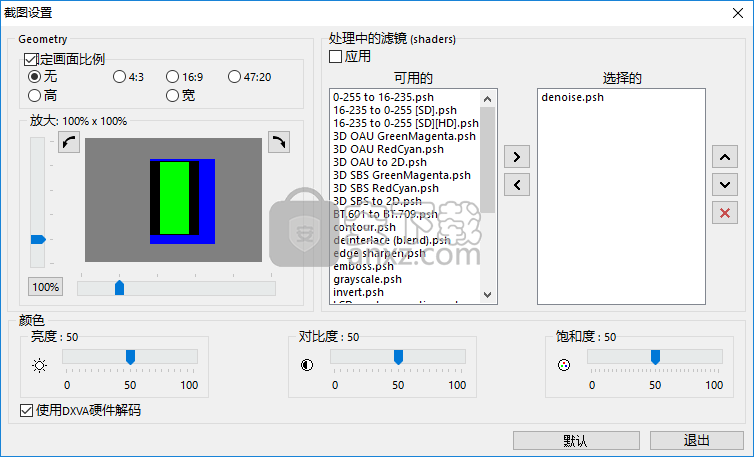Screen dimensions: 754x457
Task: Select 3D OAU to 2D.psh
Action: tap(380, 162)
